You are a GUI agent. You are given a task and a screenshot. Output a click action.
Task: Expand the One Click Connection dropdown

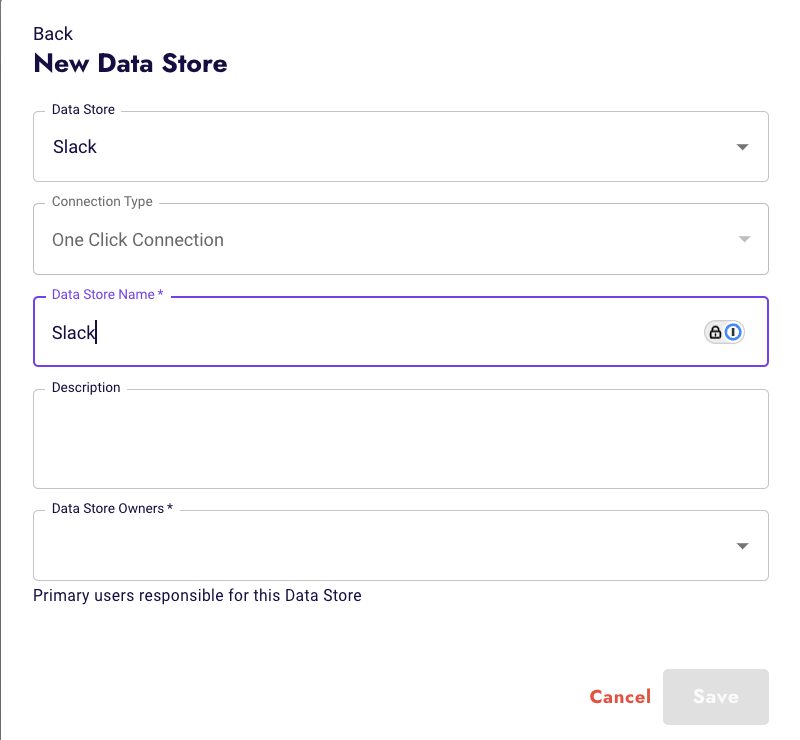click(x=400, y=239)
